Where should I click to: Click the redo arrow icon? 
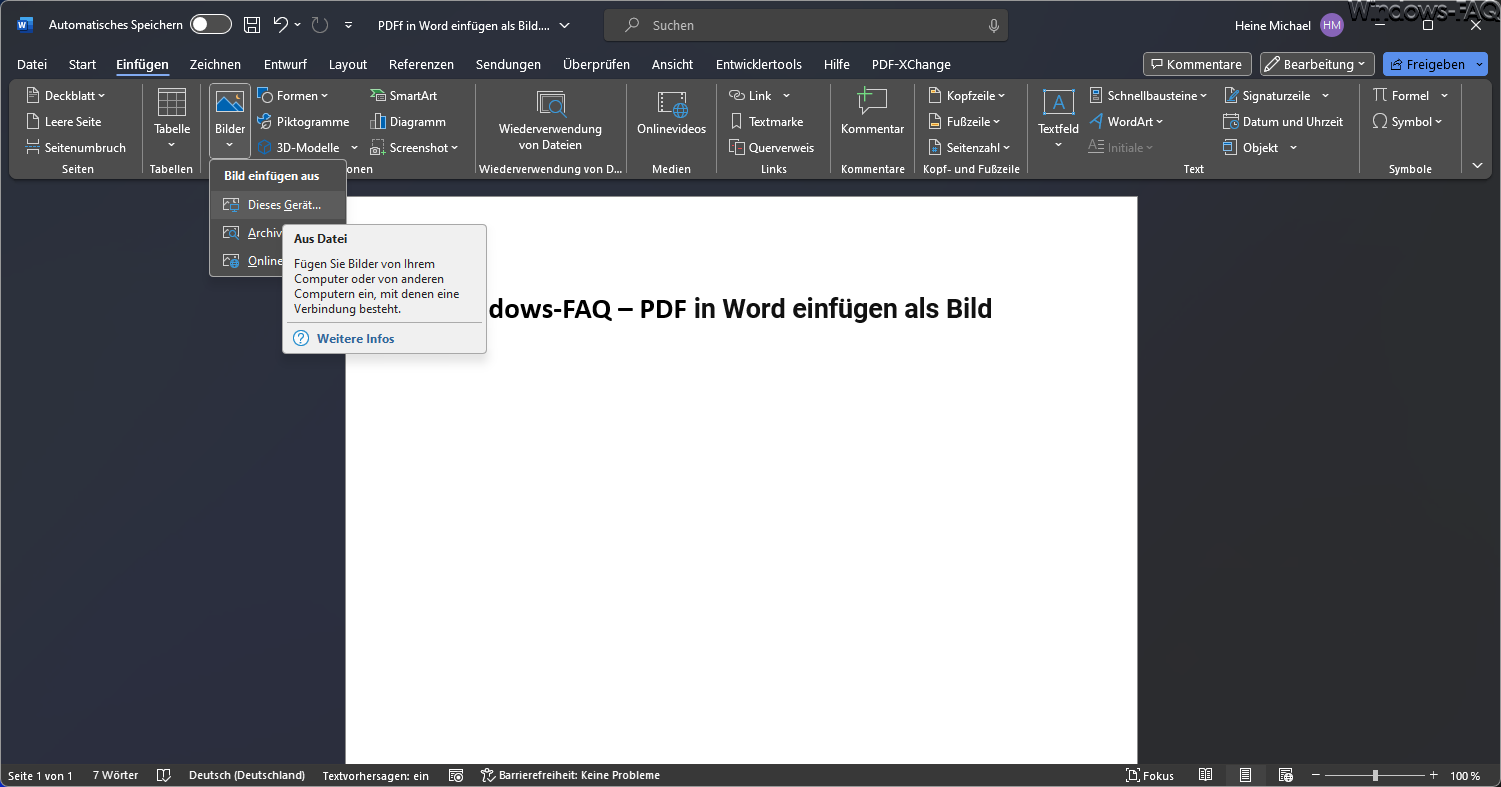[320, 25]
